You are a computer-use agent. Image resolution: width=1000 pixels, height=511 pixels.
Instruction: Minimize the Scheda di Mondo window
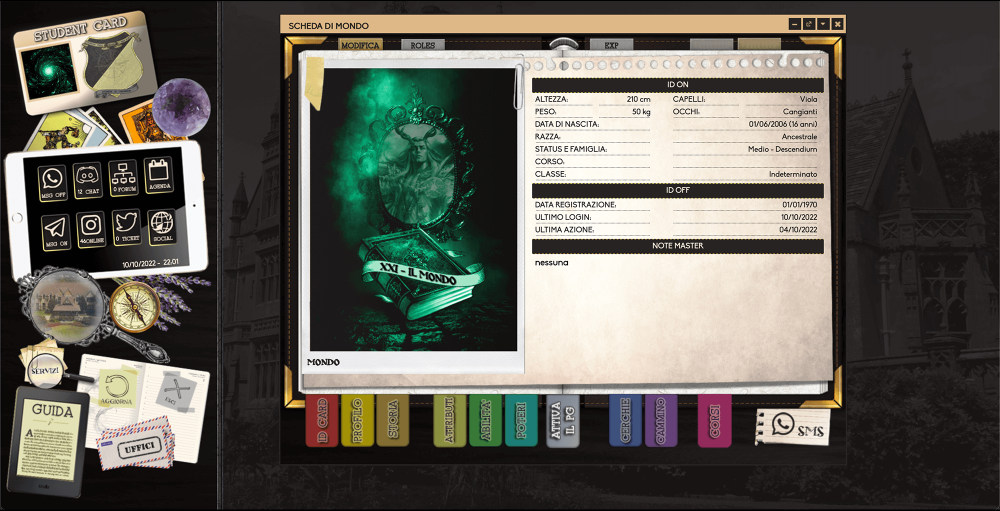tap(795, 24)
